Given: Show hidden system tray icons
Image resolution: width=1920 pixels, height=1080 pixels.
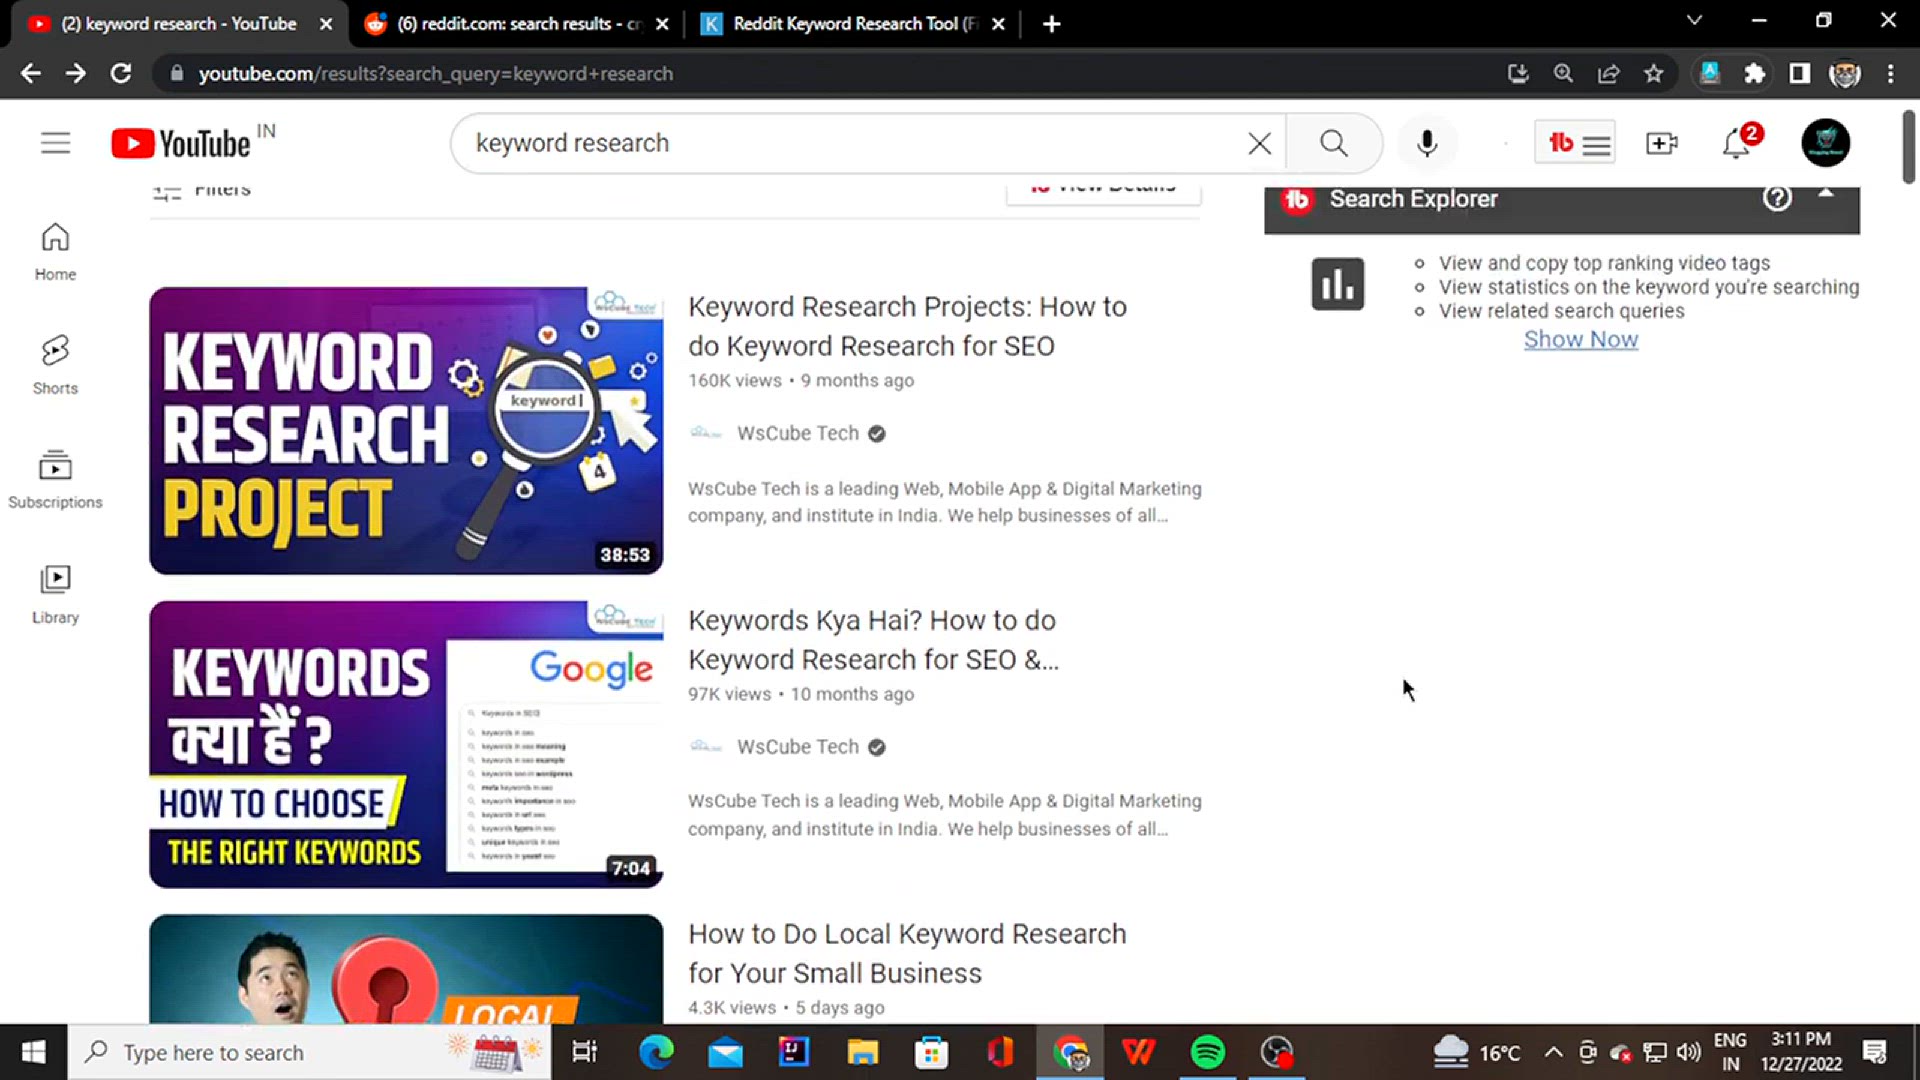Looking at the screenshot, I should click(x=1553, y=1052).
